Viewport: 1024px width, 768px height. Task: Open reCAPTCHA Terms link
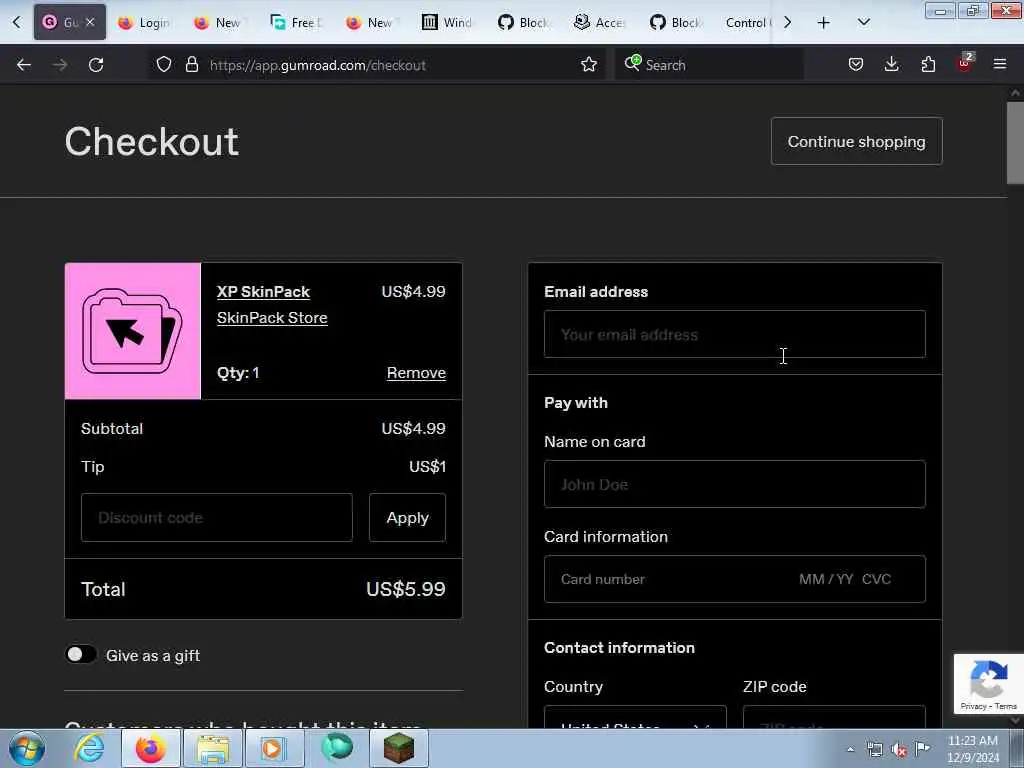1006,706
